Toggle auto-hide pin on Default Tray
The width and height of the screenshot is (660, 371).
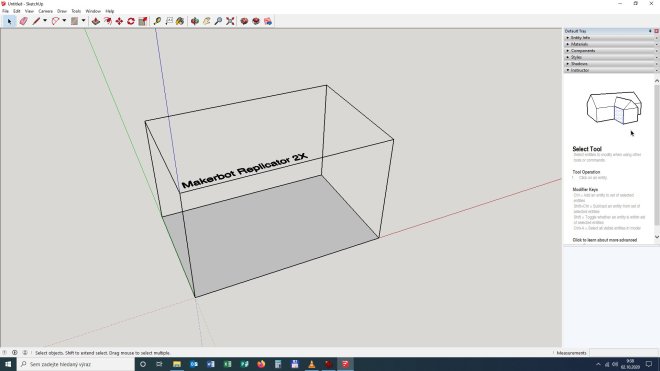[x=650, y=31]
